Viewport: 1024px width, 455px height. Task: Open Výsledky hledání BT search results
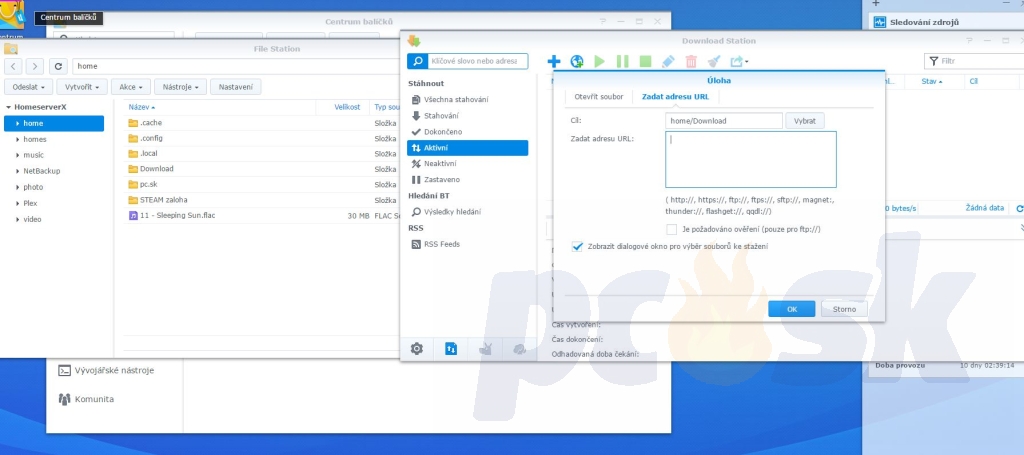467,212
